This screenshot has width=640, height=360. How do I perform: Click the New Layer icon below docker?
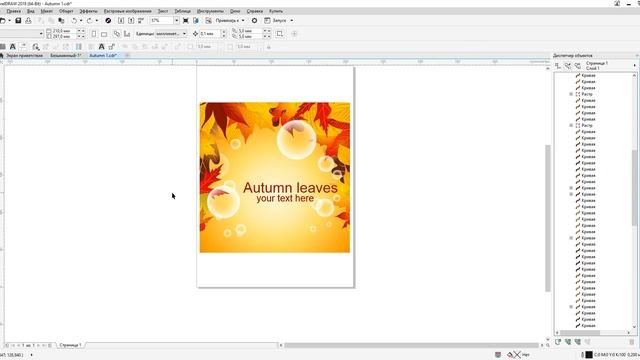558,342
